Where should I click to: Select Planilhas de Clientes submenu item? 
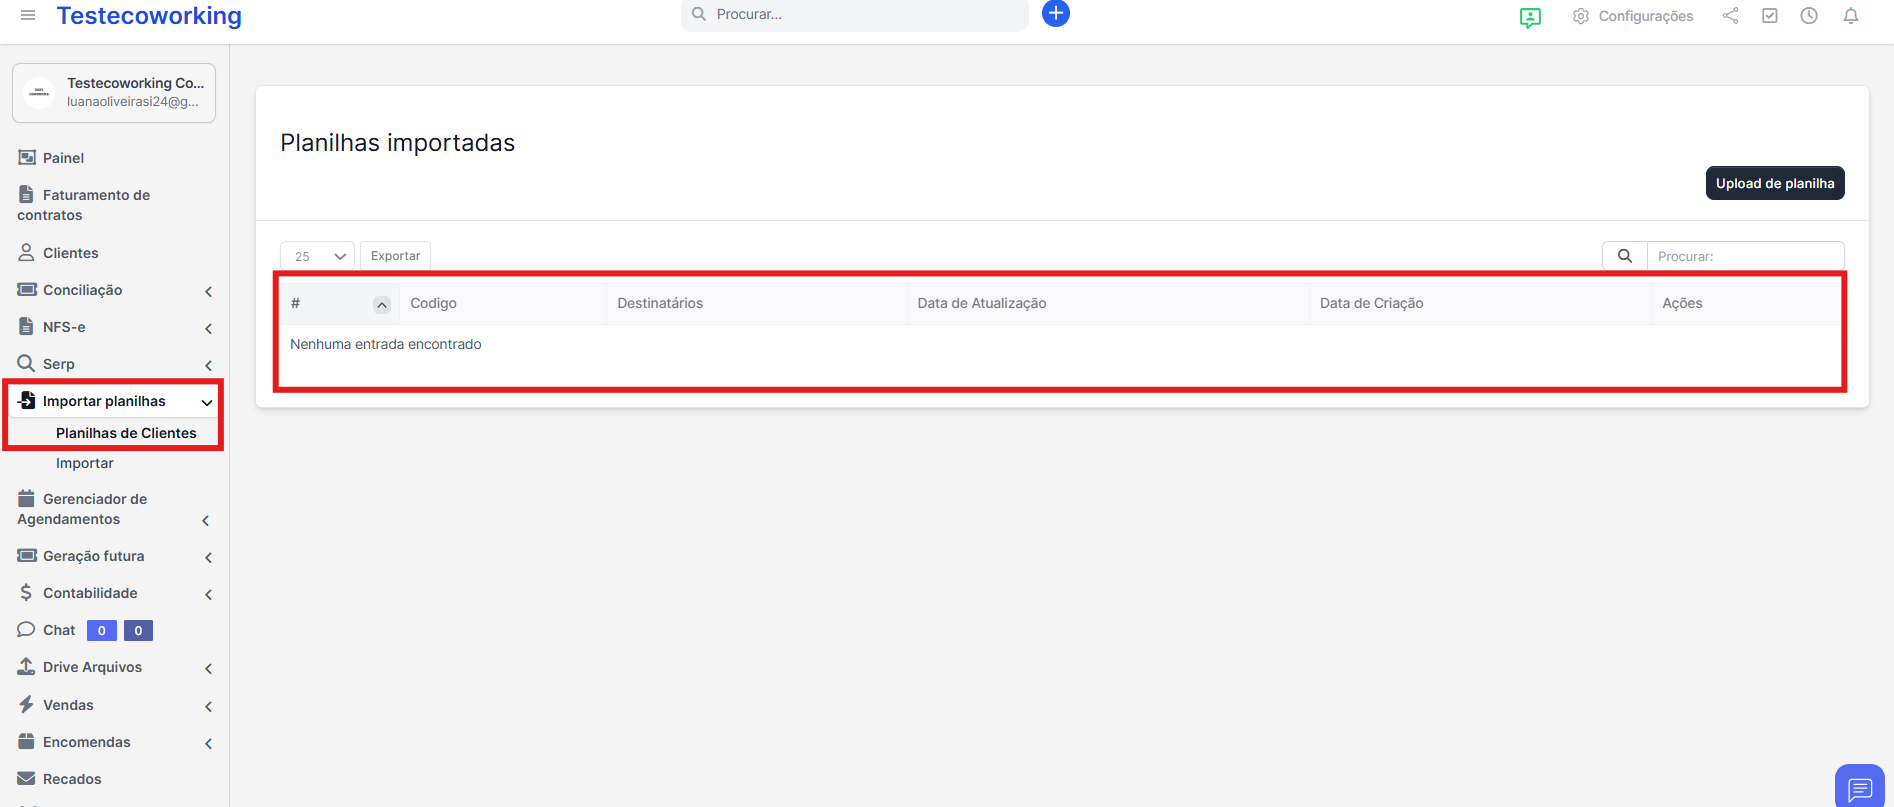pyautogui.click(x=126, y=433)
